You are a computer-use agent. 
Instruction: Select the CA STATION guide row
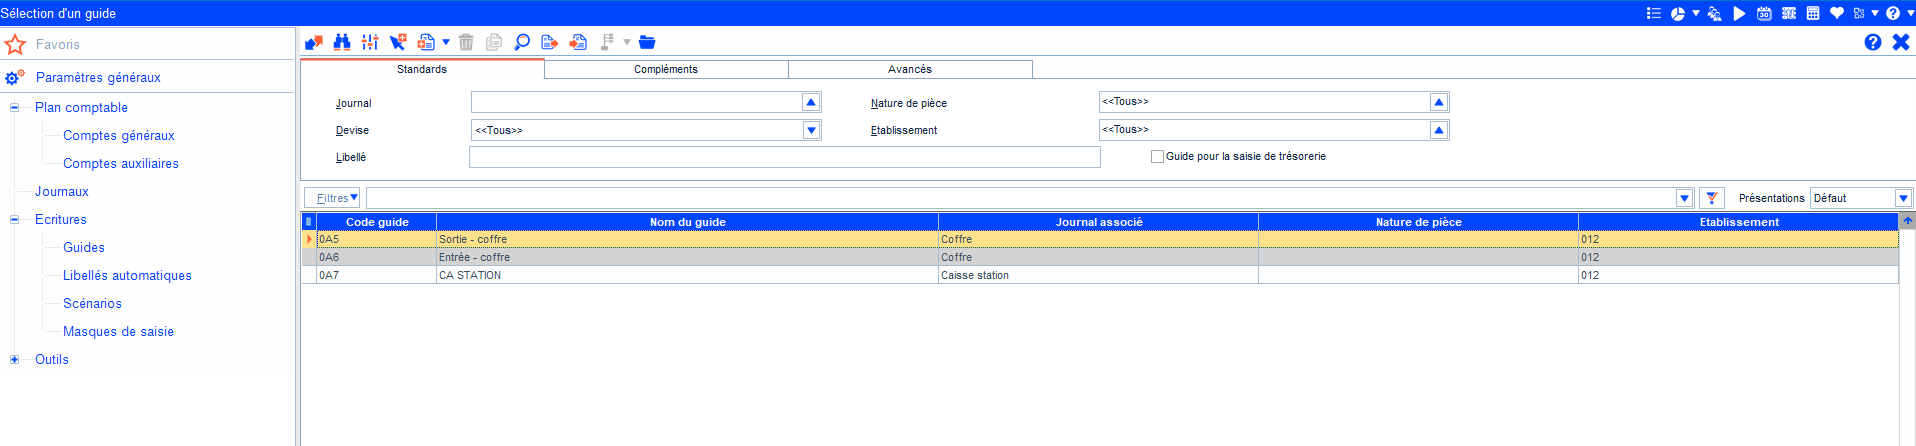686,275
